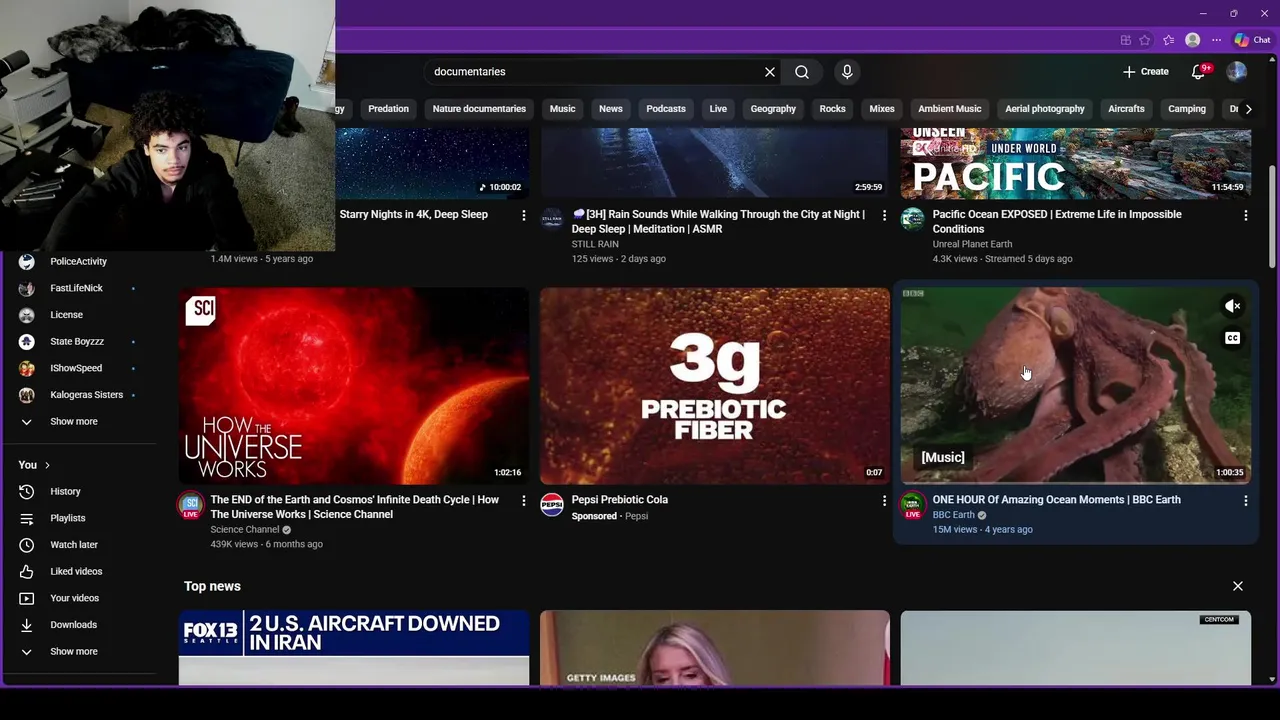Open FastLifeNick subscription
Screen dimensions: 1280x720
pos(78,288)
